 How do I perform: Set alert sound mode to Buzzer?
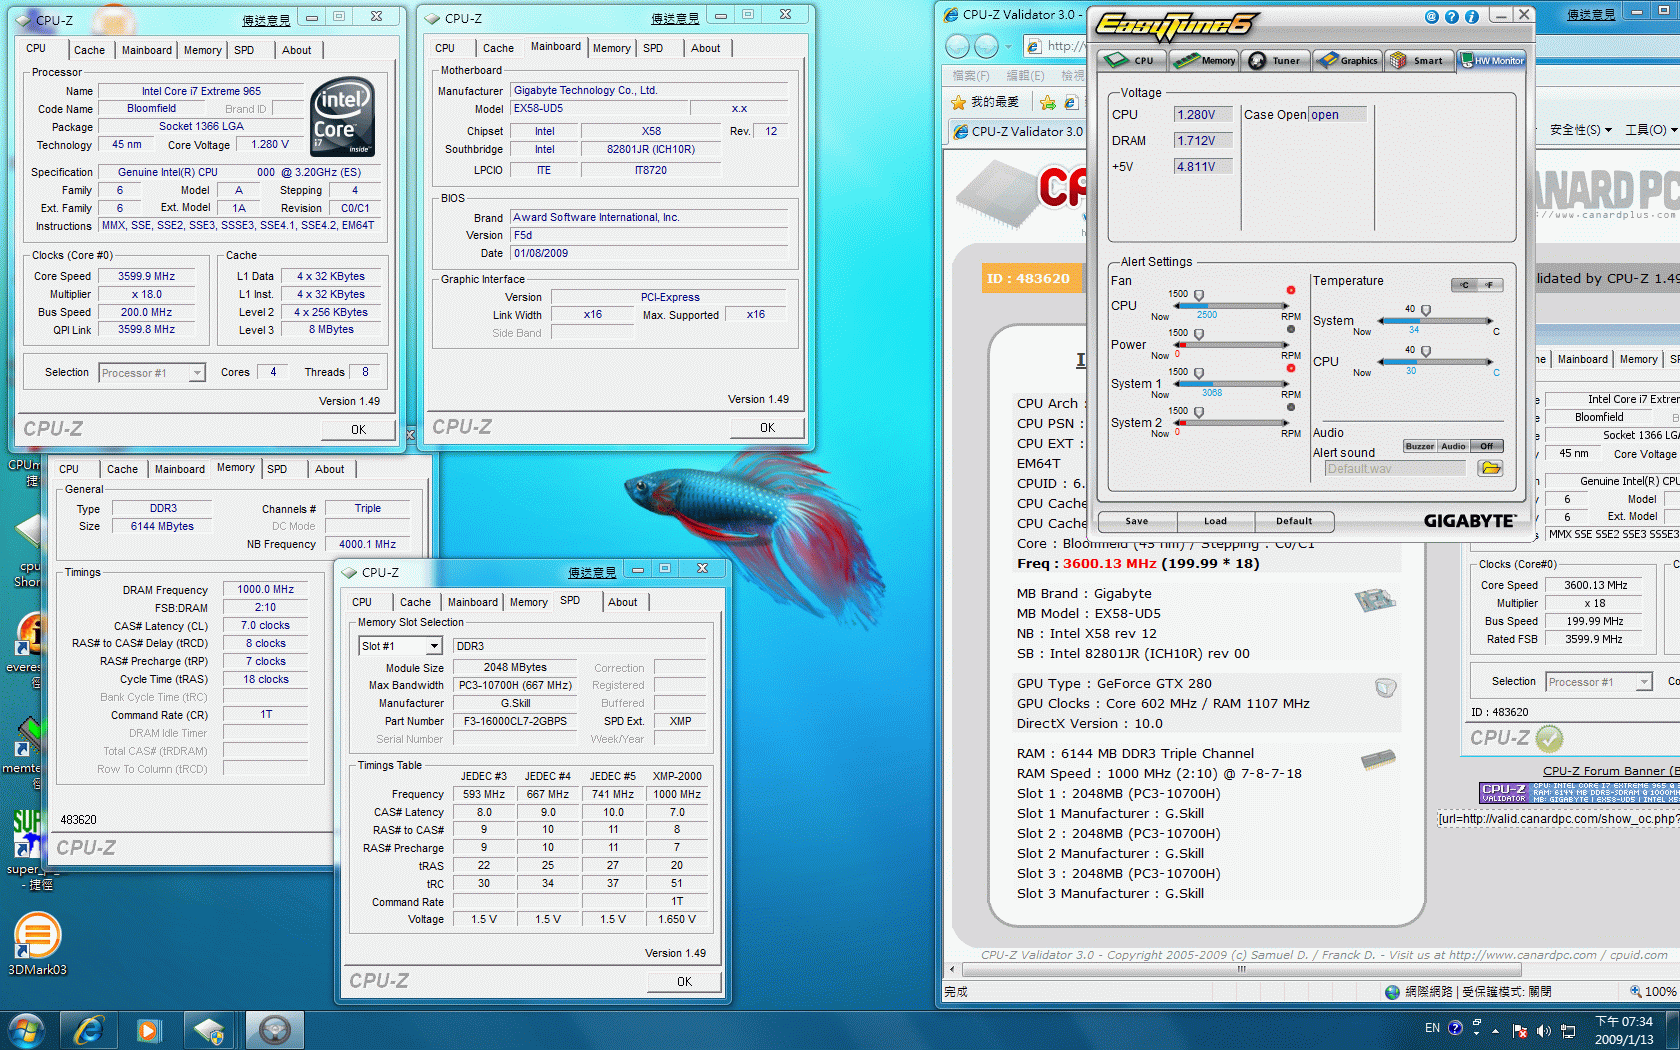pos(1419,446)
